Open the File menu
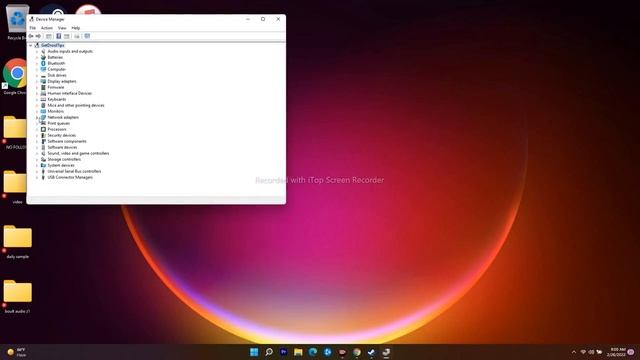This screenshot has width=640, height=360. click(33, 28)
